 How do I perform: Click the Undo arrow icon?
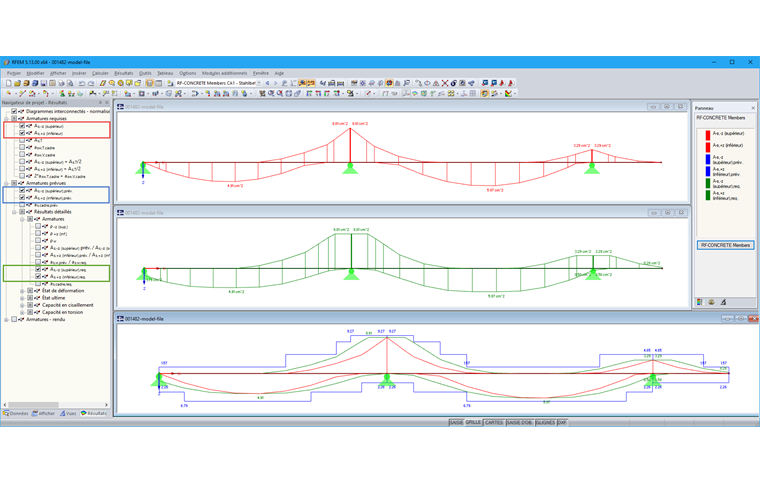(82, 83)
